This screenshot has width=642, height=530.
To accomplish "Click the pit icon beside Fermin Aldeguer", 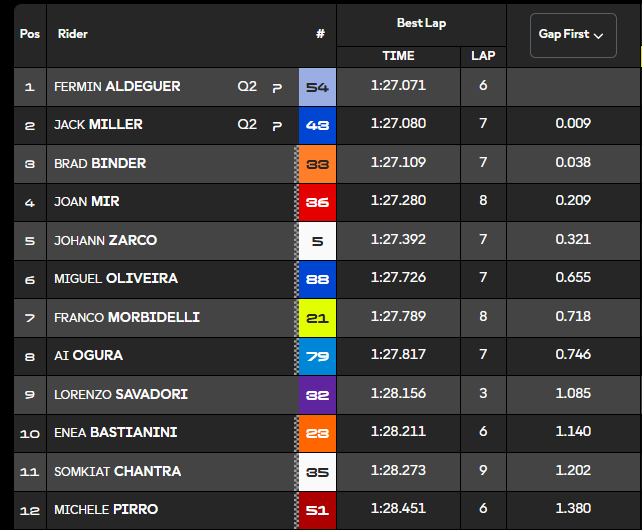I will tap(277, 88).
